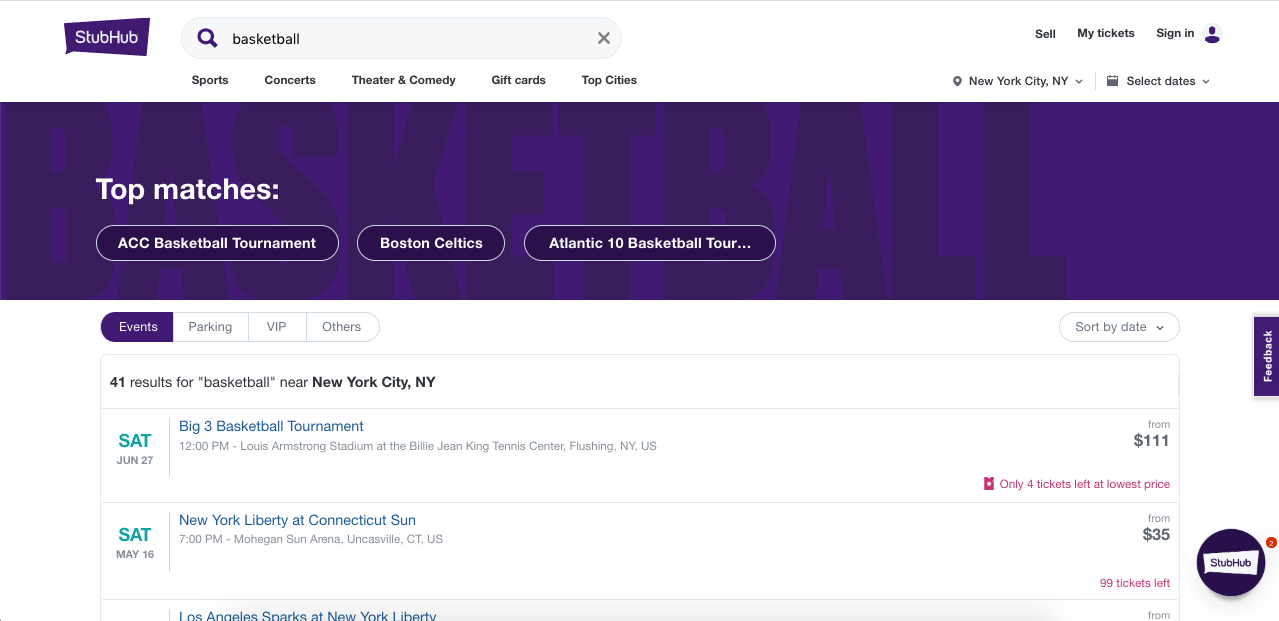This screenshot has height=621, width=1279.
Task: Open the Feedback side tab
Action: click(x=1266, y=357)
